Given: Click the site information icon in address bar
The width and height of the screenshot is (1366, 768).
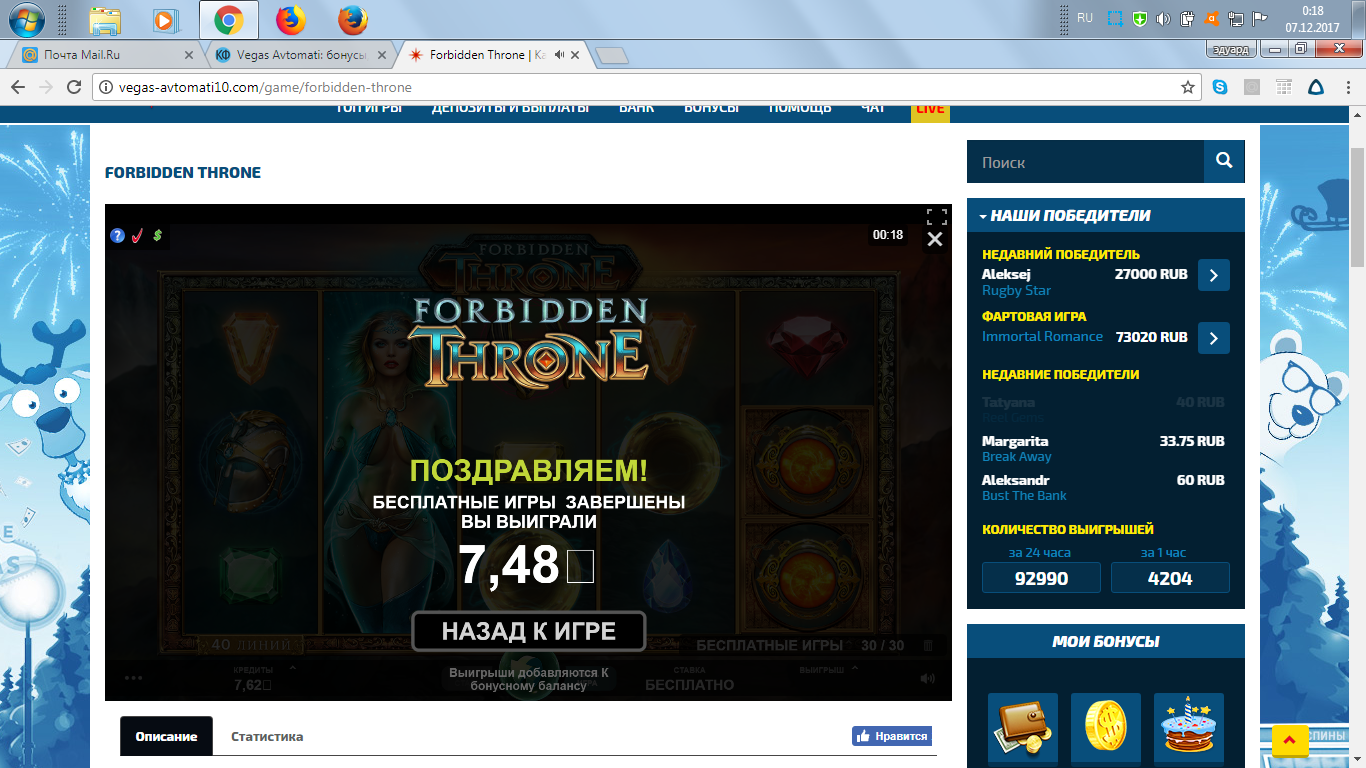Looking at the screenshot, I should [105, 88].
